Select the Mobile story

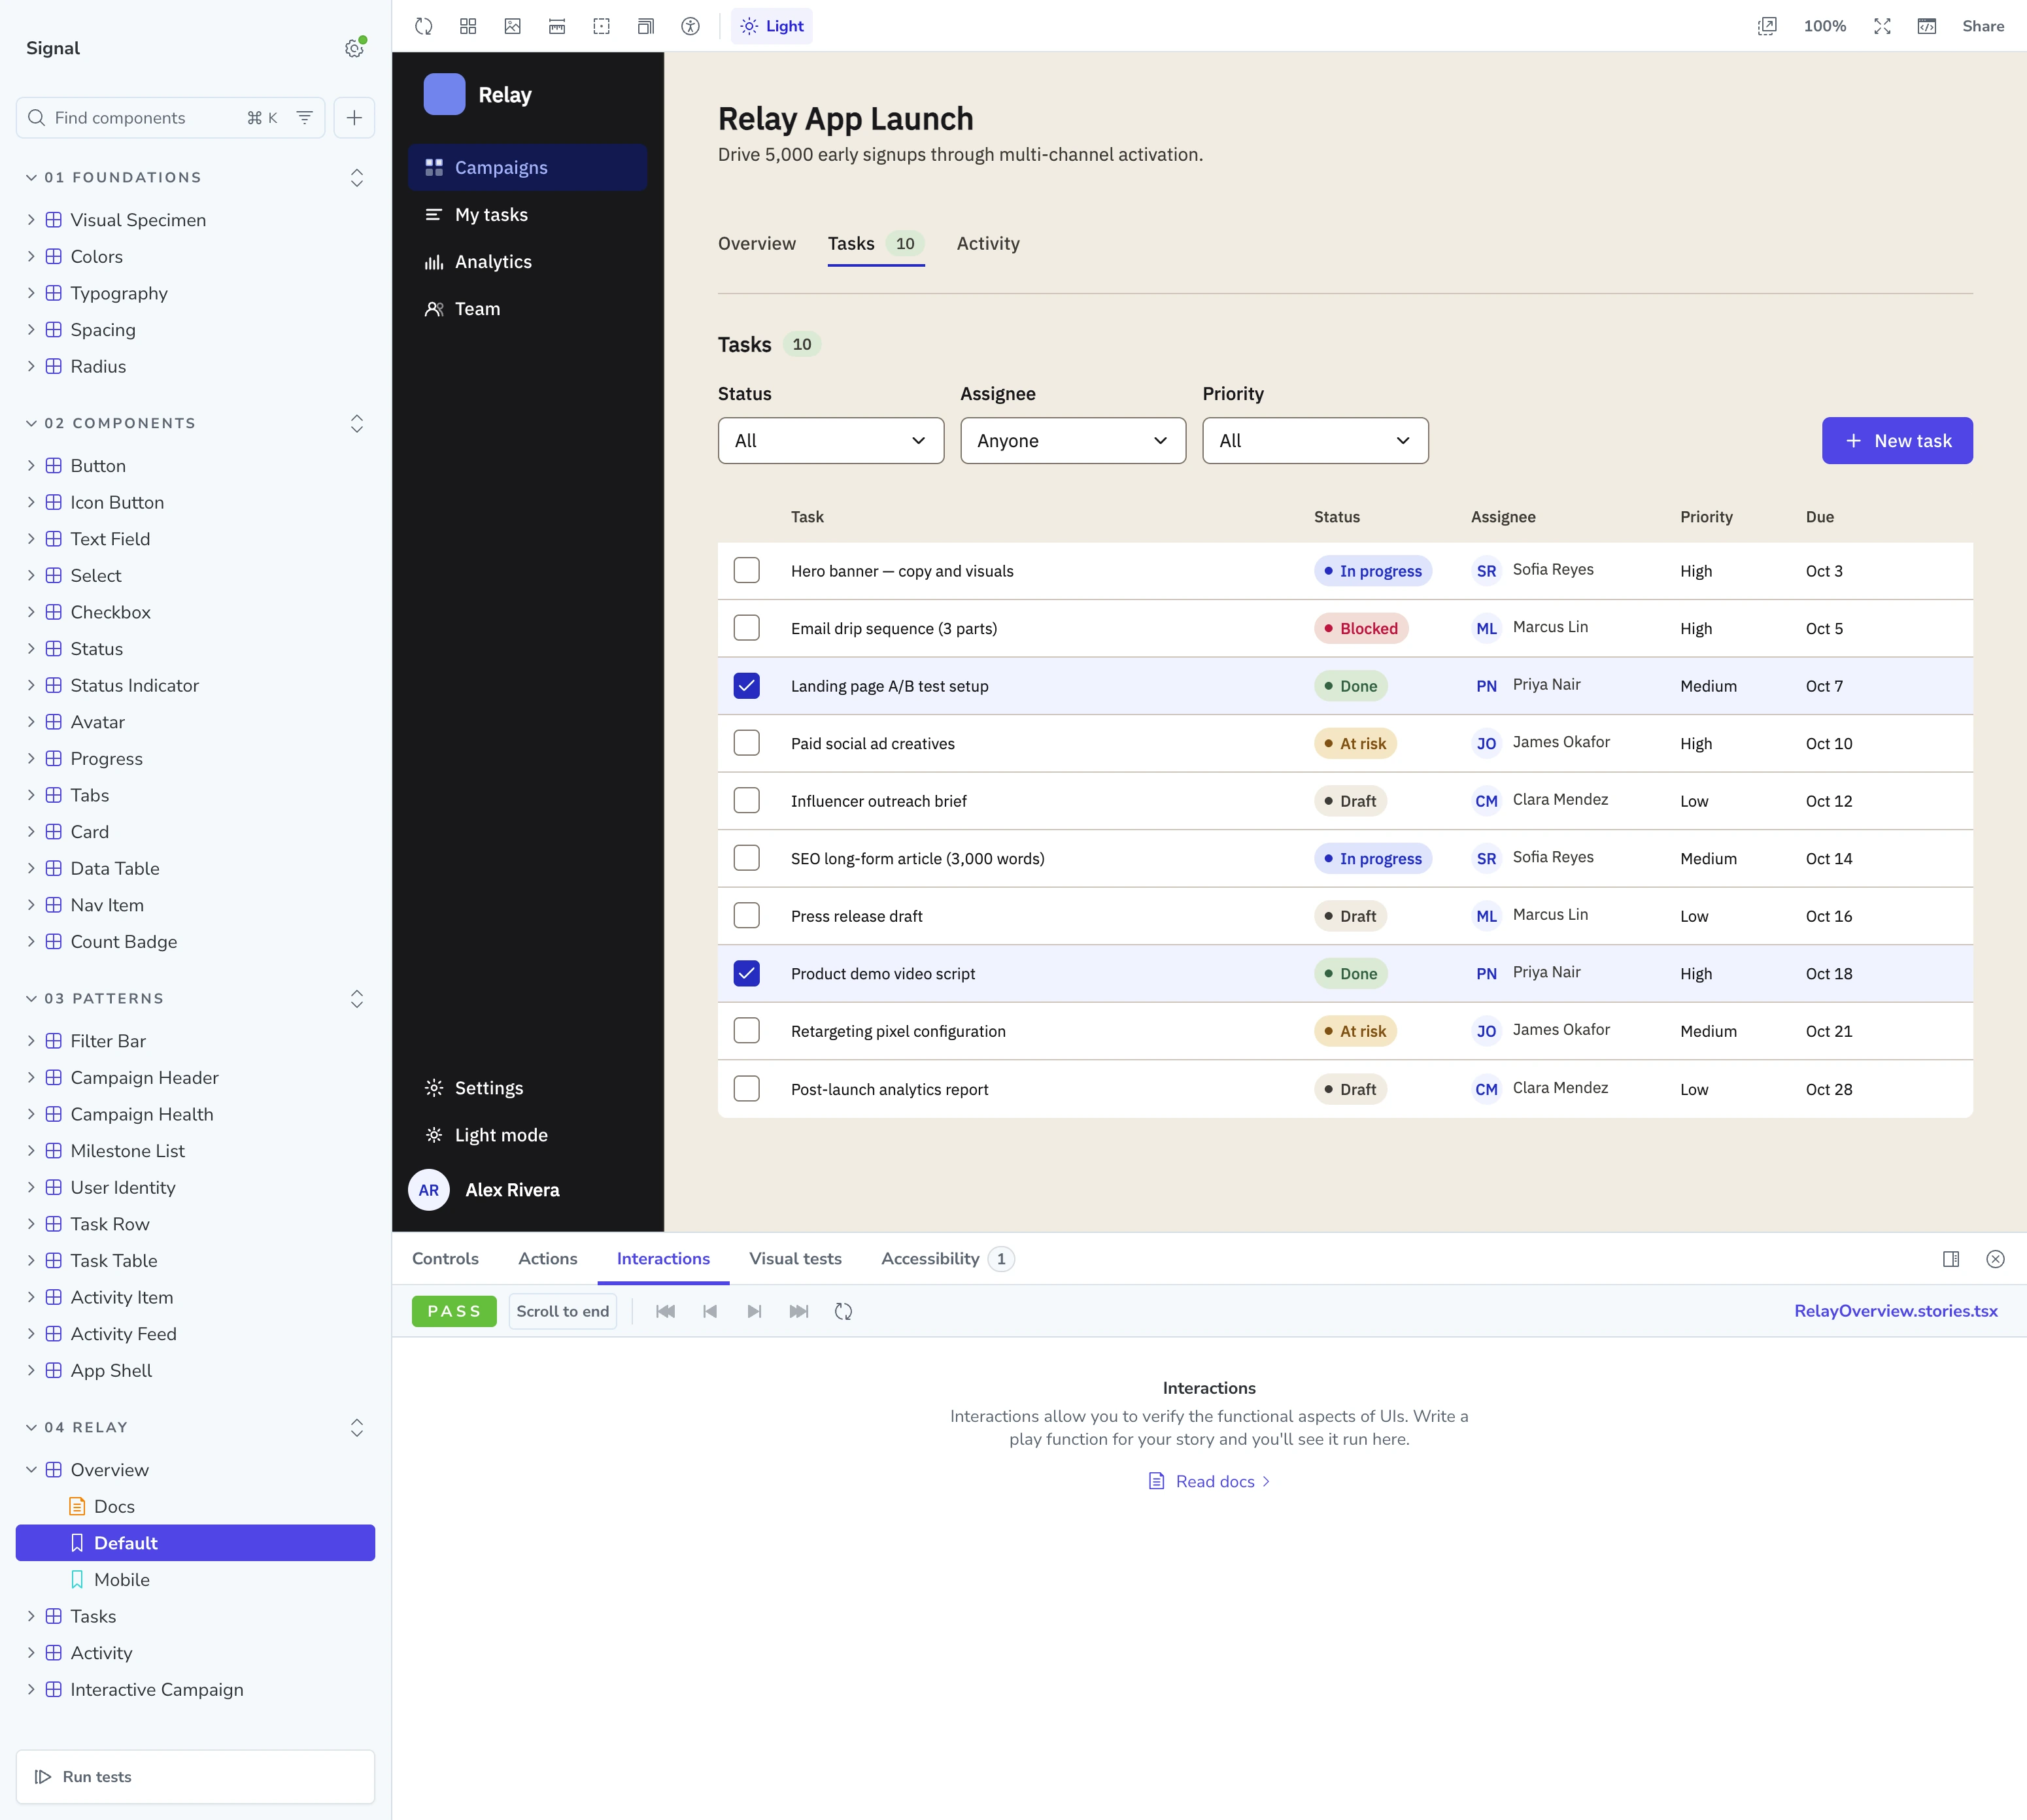[x=195, y=1580]
